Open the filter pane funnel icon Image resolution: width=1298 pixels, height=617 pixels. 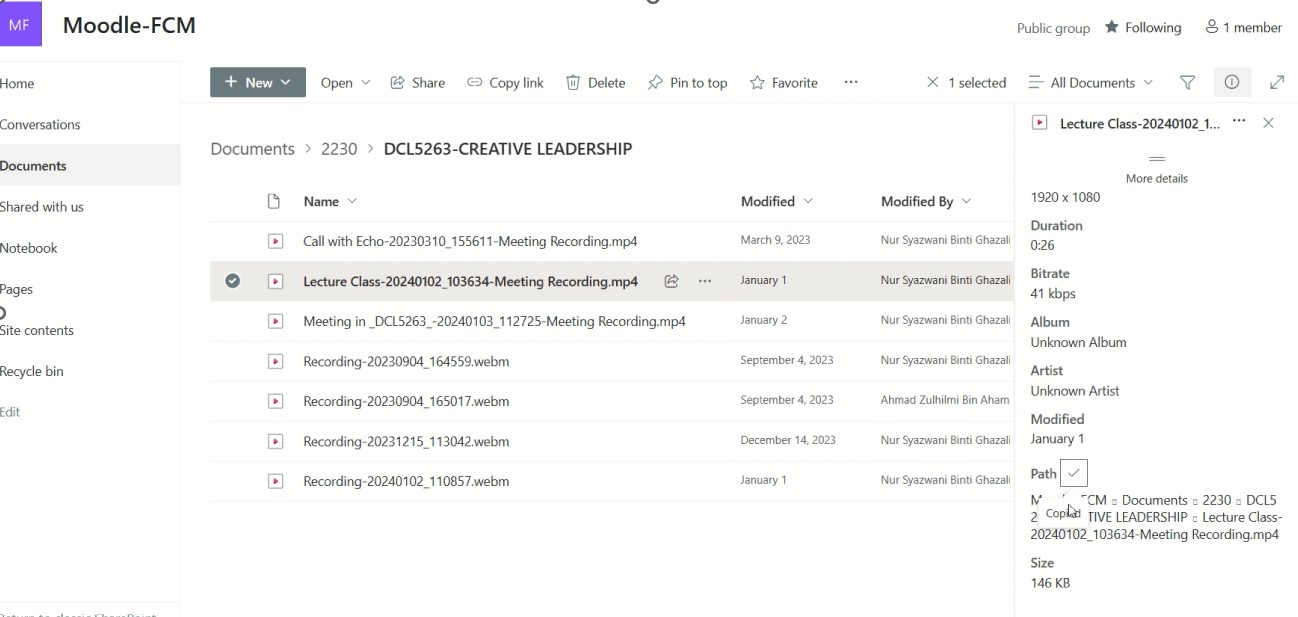tap(1187, 83)
